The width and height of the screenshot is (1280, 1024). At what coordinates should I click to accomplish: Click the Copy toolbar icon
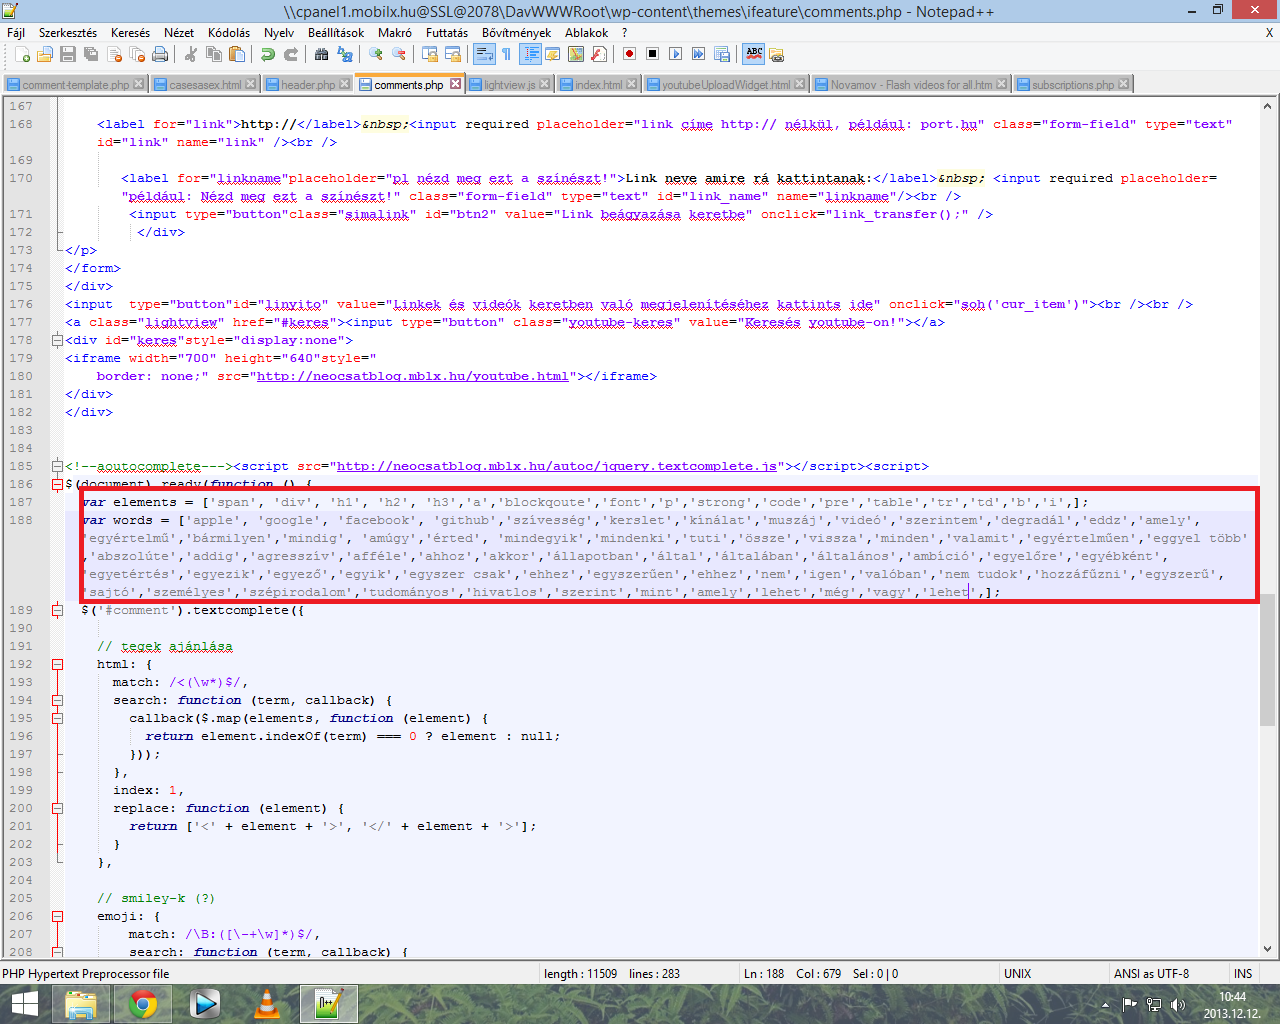pyautogui.click(x=214, y=54)
